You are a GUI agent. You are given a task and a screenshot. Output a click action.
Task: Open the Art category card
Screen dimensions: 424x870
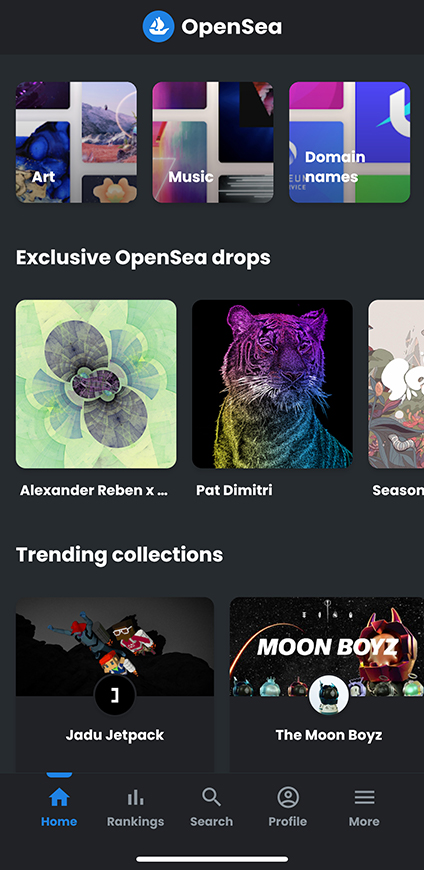[76, 143]
